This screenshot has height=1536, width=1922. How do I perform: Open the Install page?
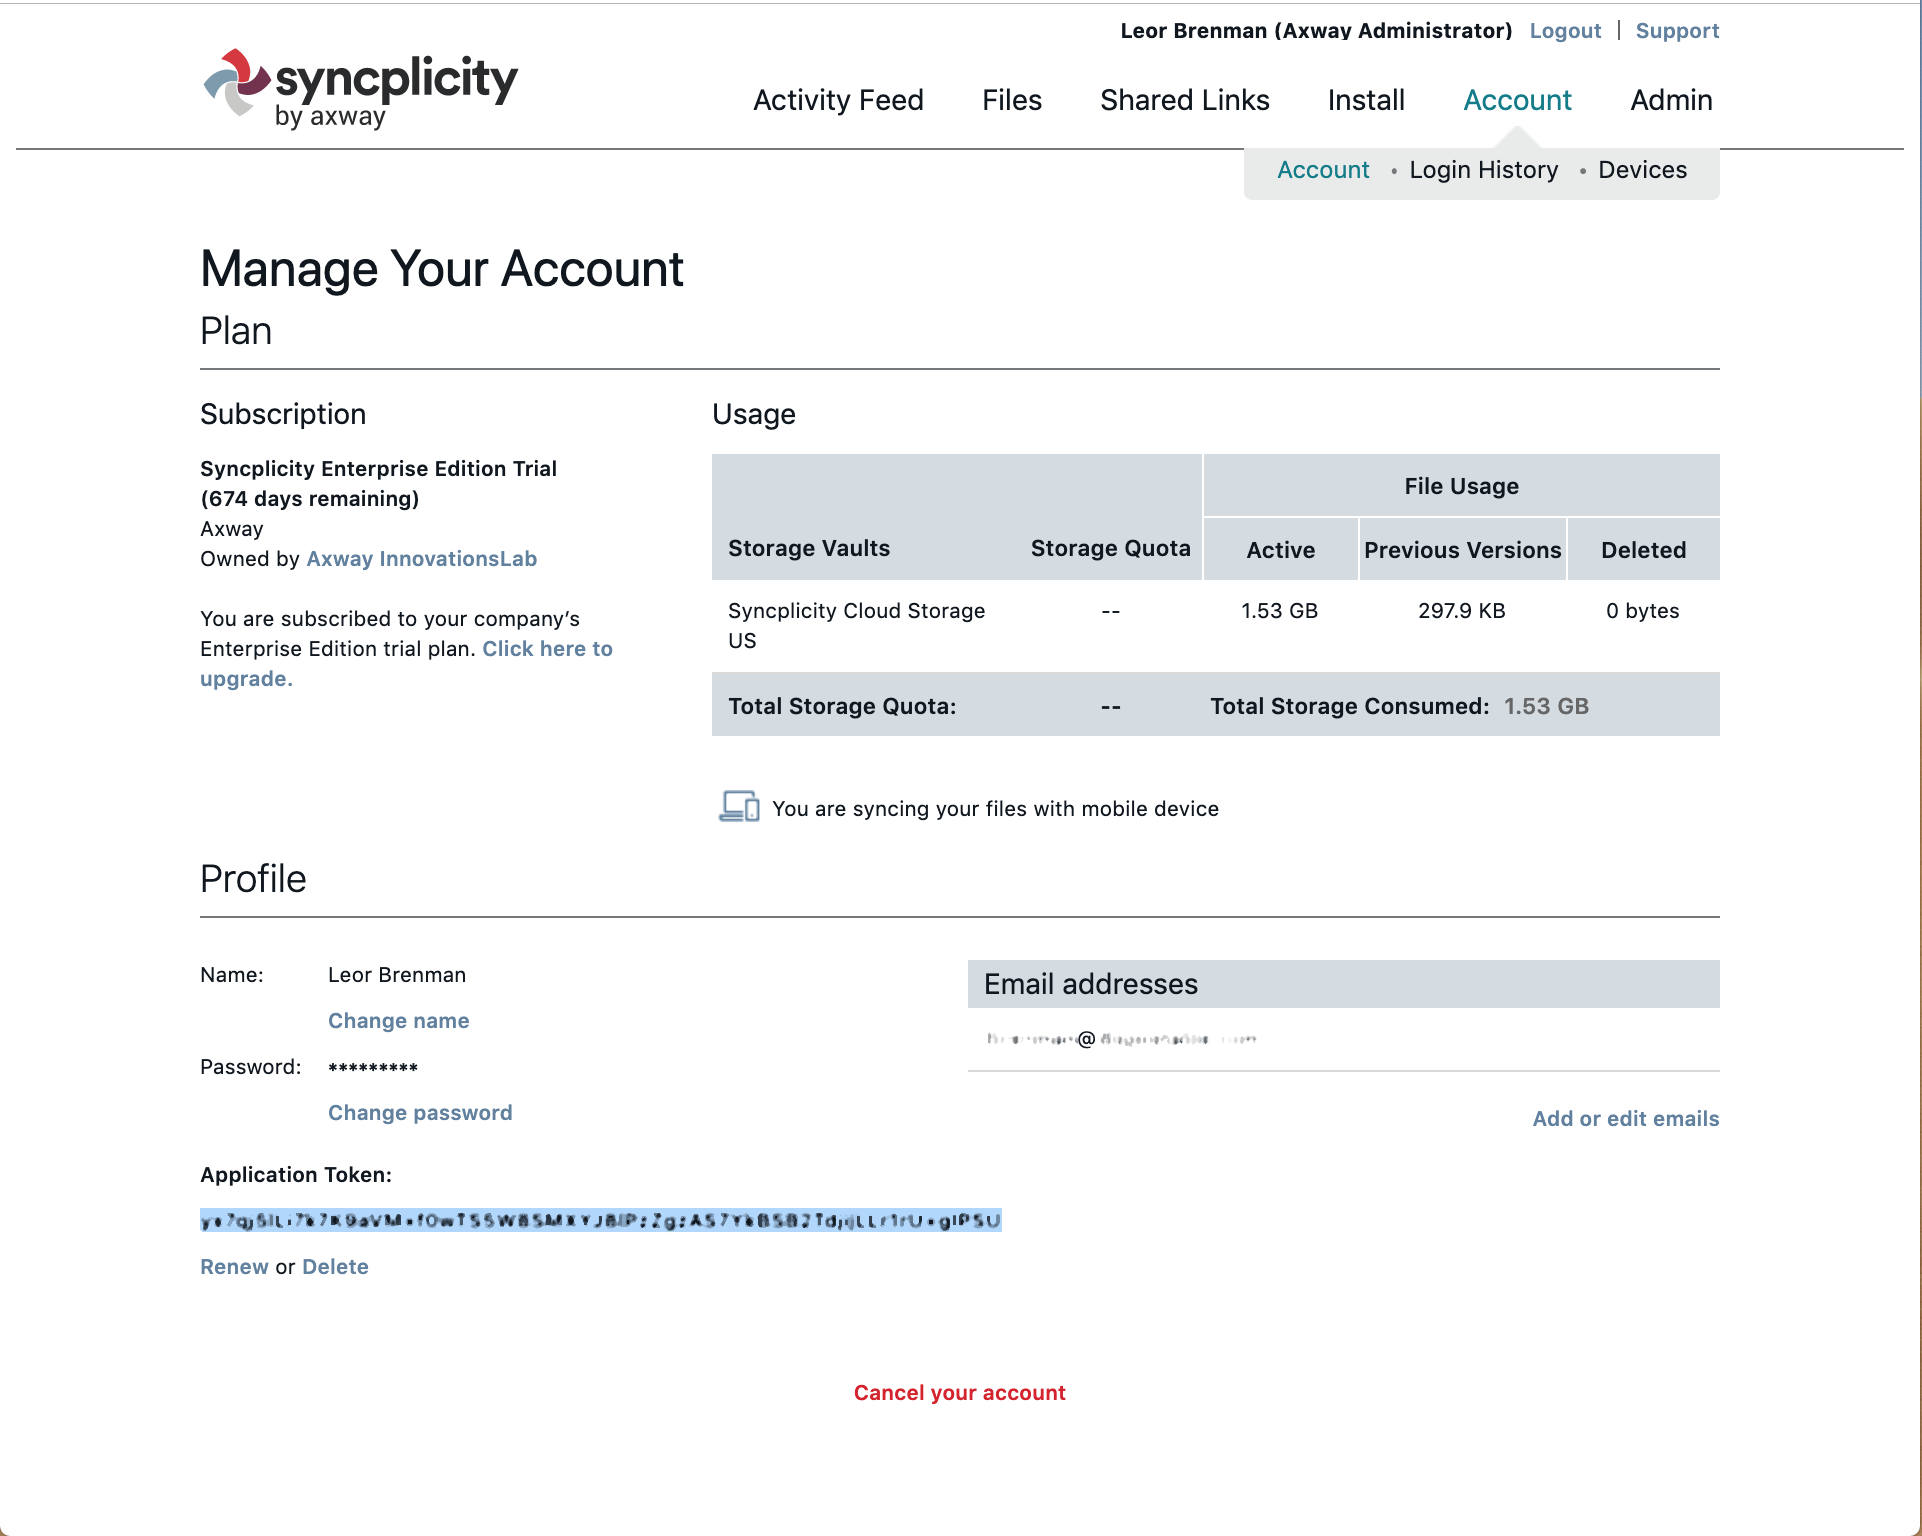tap(1365, 100)
